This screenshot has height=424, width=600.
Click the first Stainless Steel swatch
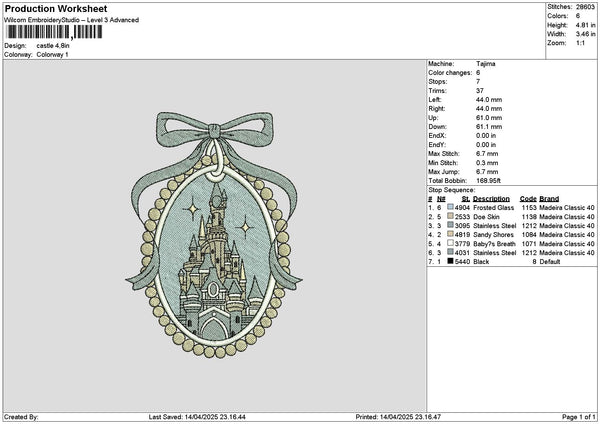click(450, 225)
